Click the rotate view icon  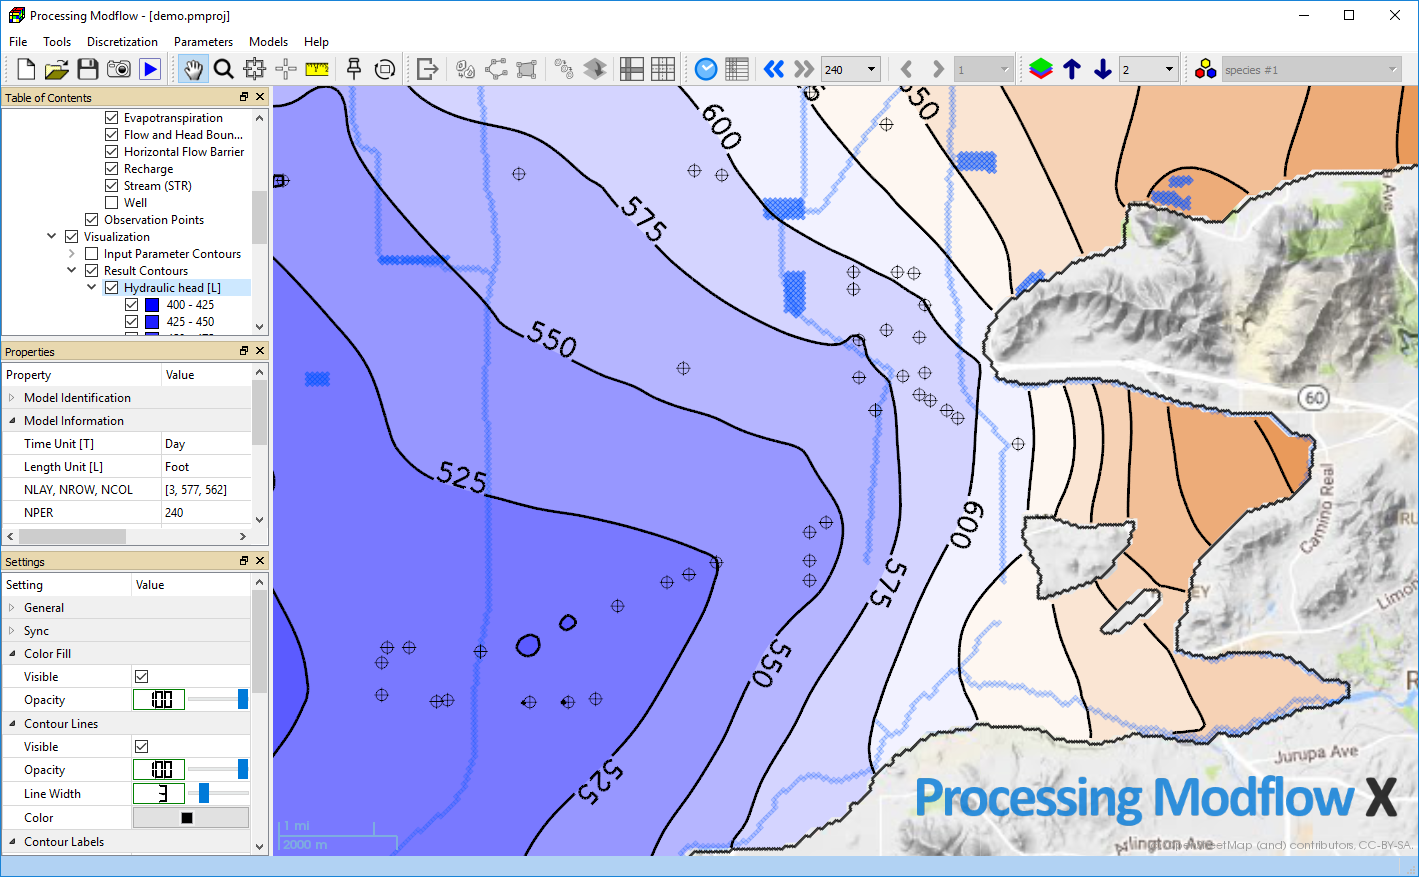(384, 69)
